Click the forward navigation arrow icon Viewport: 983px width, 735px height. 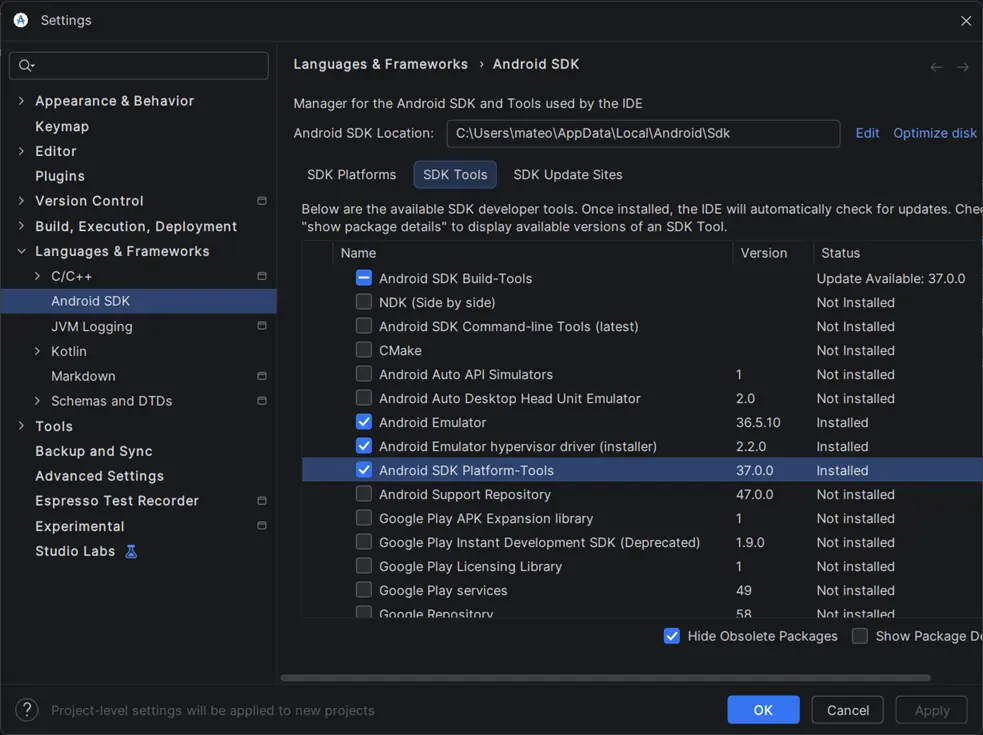tap(963, 67)
